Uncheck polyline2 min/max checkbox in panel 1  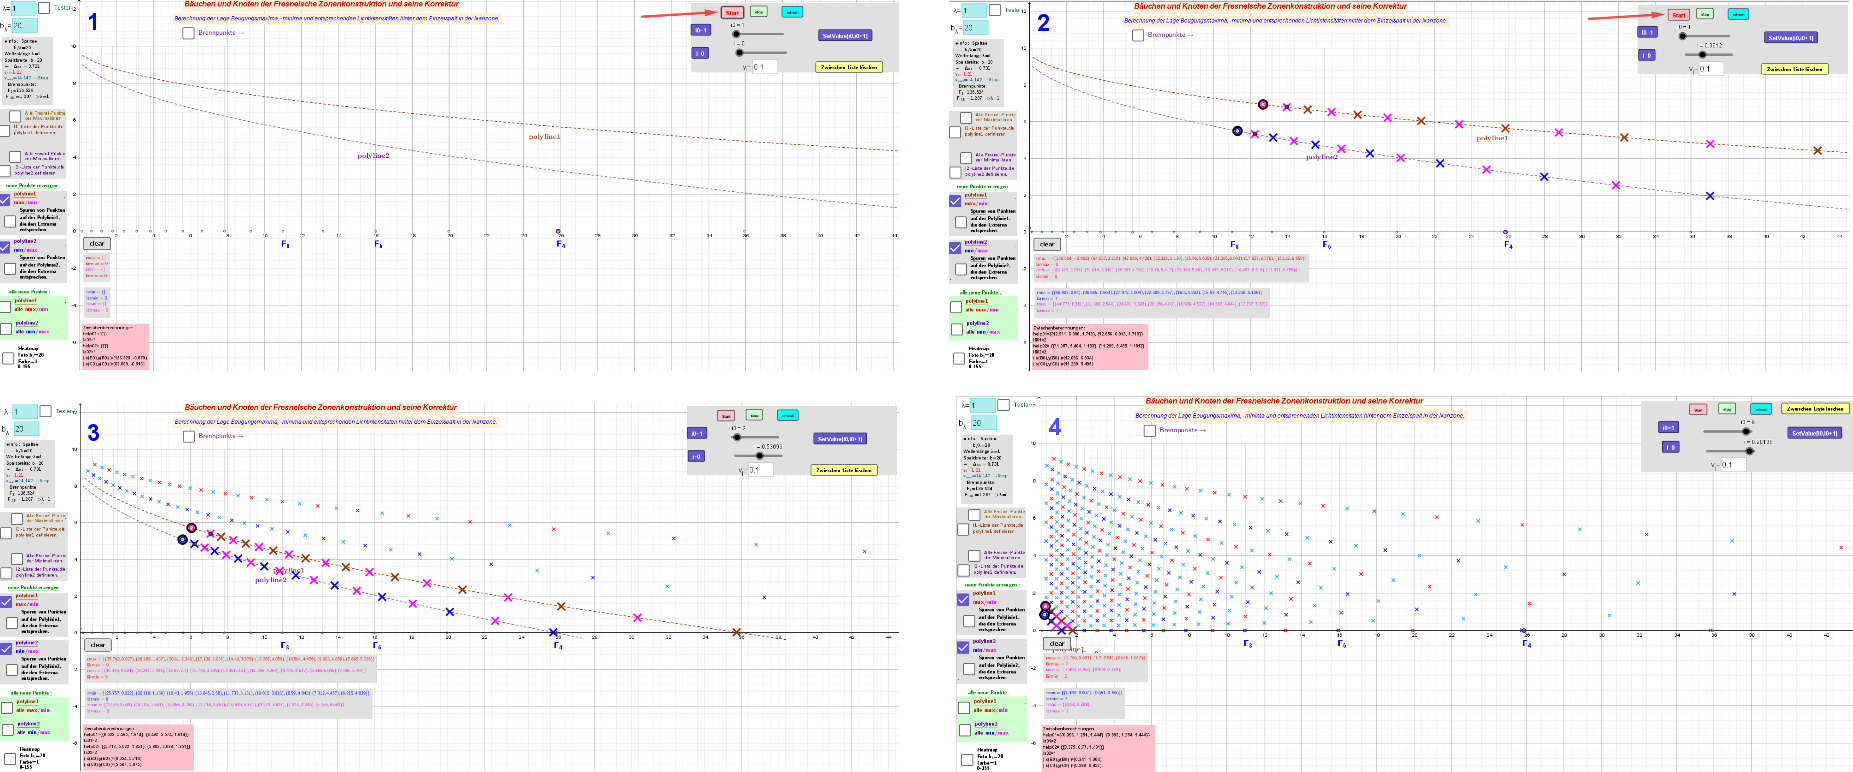5,246
